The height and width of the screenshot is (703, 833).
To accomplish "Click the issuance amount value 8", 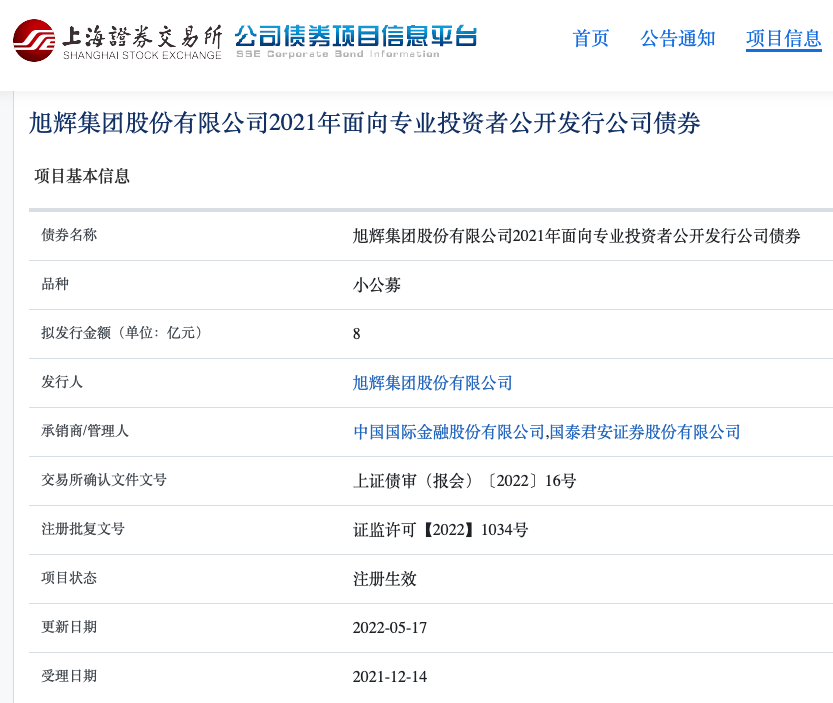I will click(357, 333).
